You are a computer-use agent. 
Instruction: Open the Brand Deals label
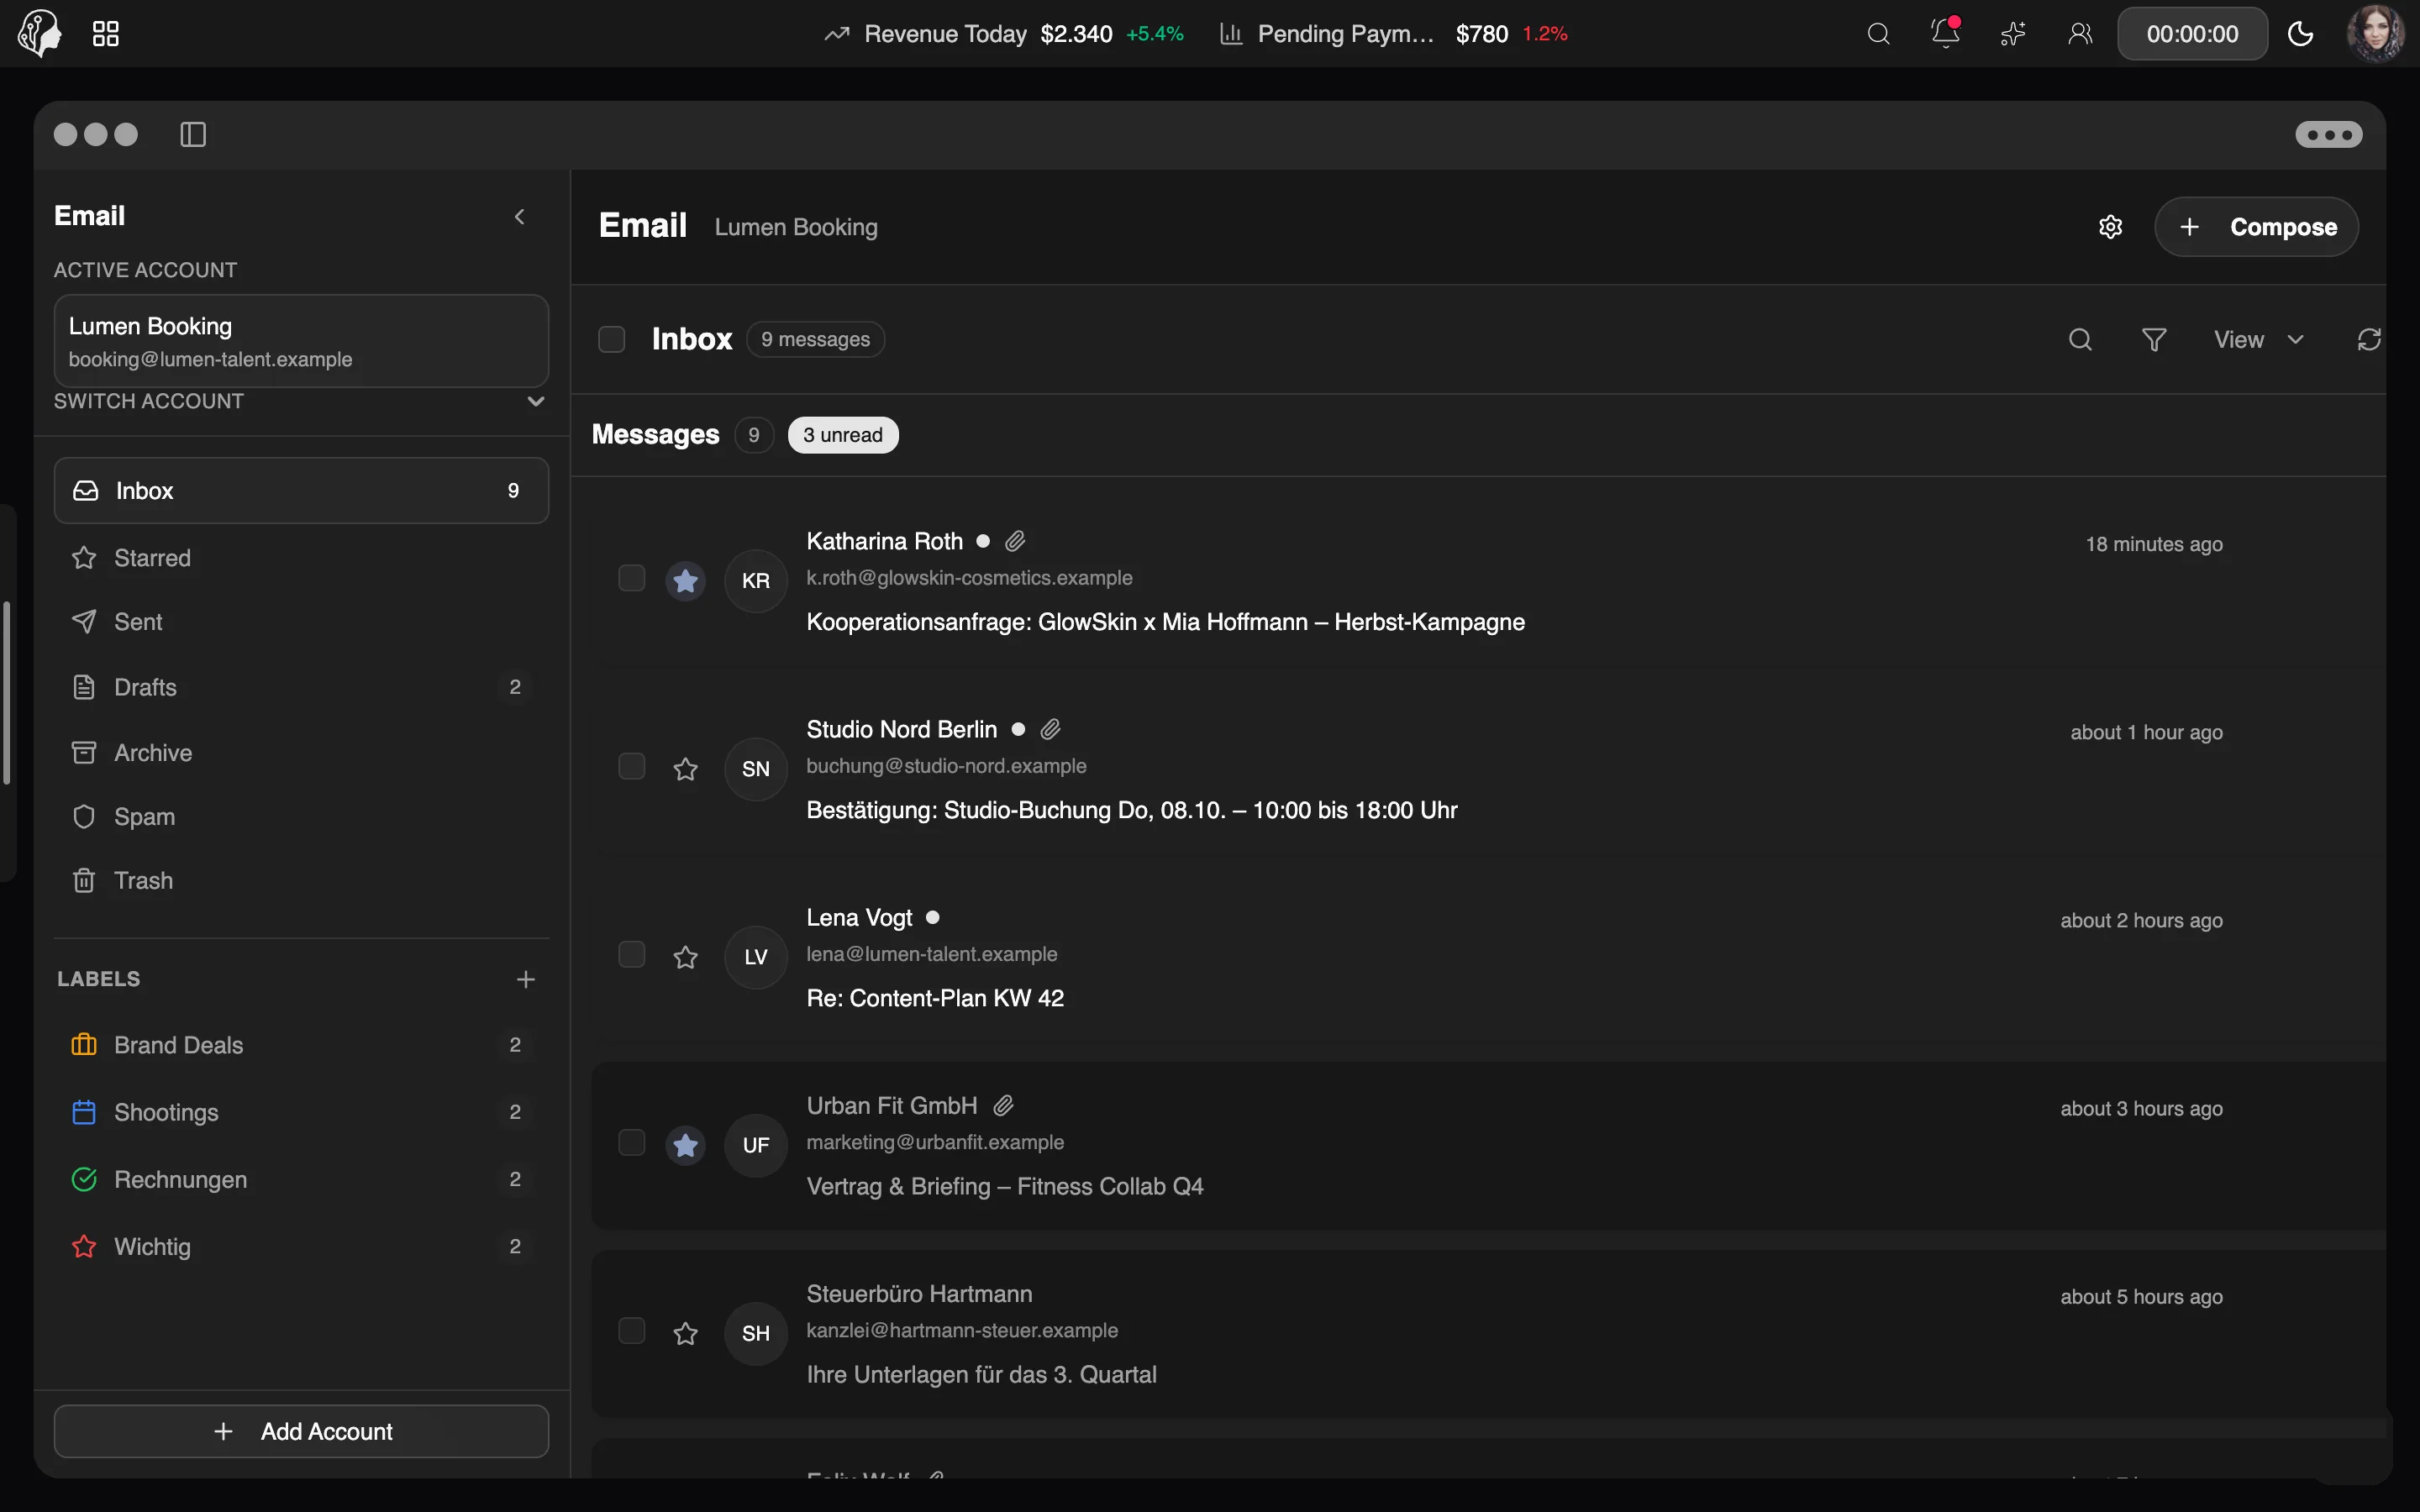click(x=301, y=1045)
